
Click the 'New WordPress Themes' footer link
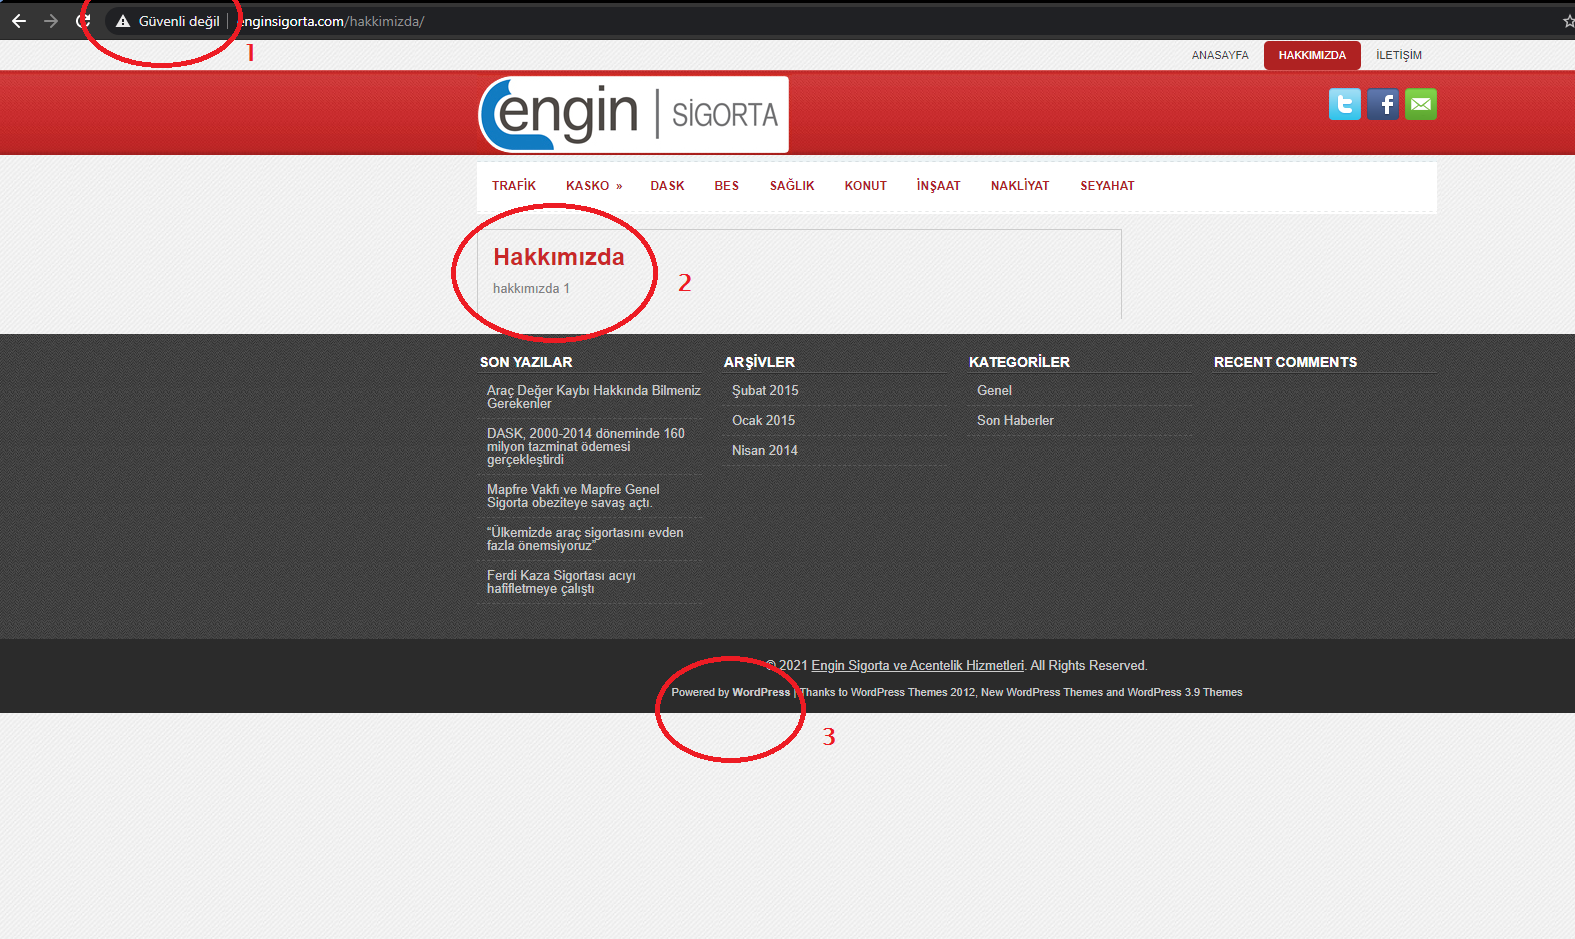(x=1042, y=692)
